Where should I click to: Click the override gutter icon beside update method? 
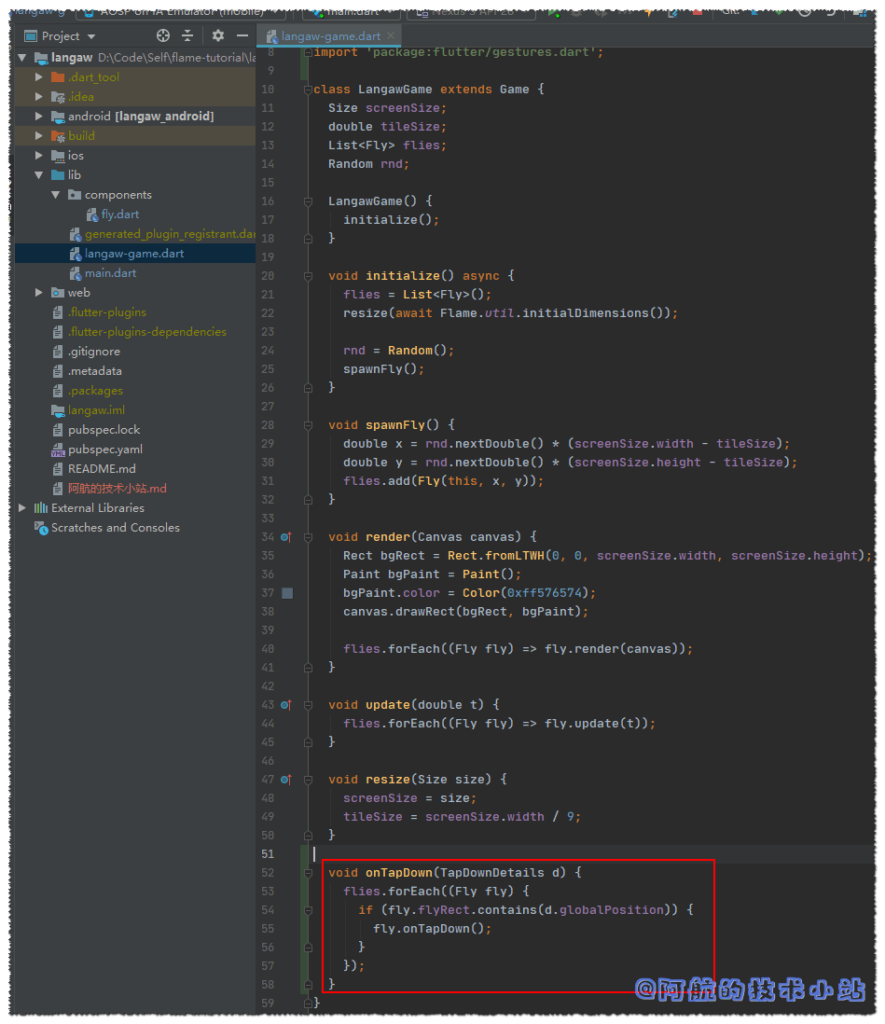286,705
